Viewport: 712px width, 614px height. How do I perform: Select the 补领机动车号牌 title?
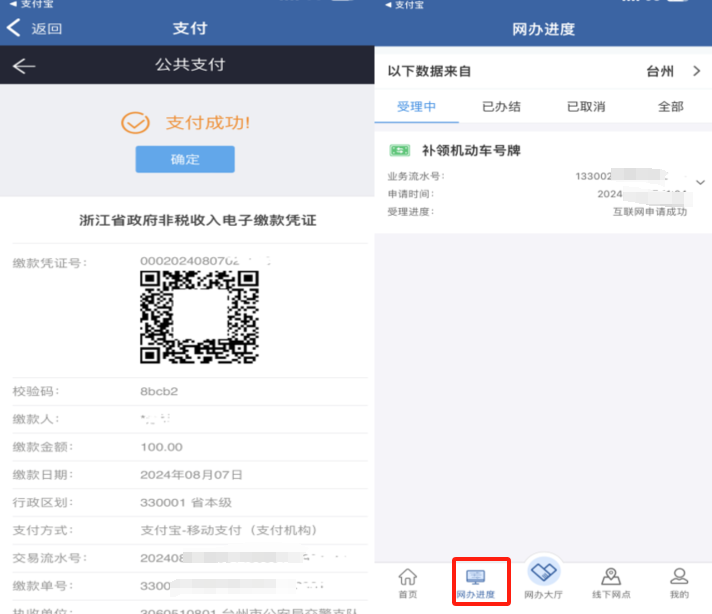(471, 150)
